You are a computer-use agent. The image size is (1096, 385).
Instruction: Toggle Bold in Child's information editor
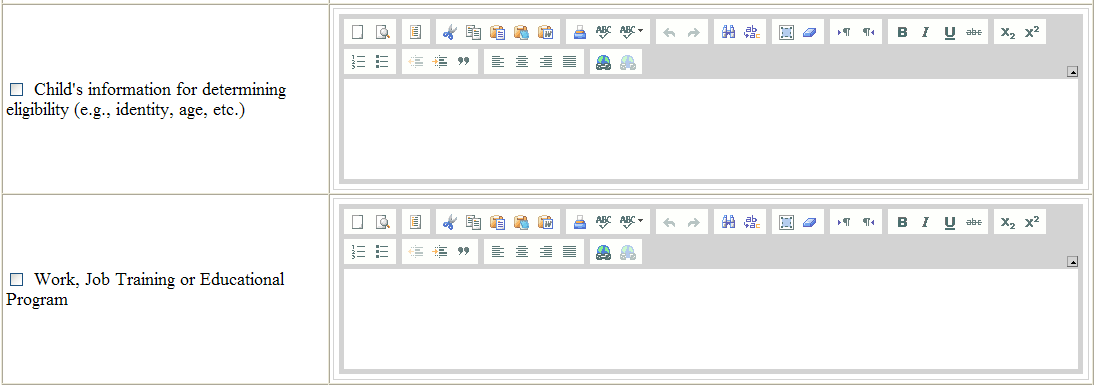click(x=902, y=31)
